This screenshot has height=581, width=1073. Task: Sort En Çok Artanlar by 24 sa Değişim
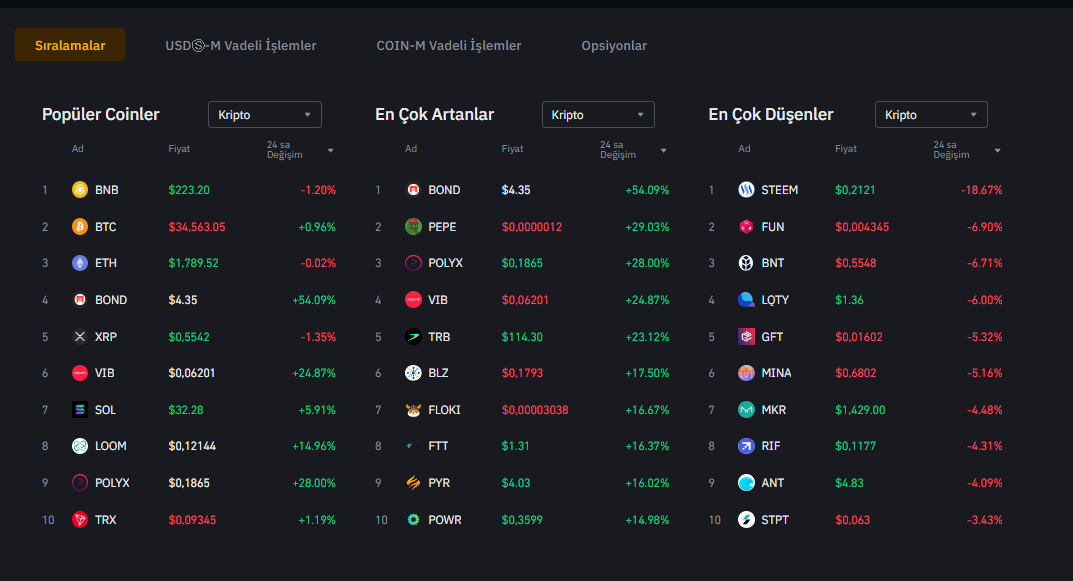tap(663, 151)
